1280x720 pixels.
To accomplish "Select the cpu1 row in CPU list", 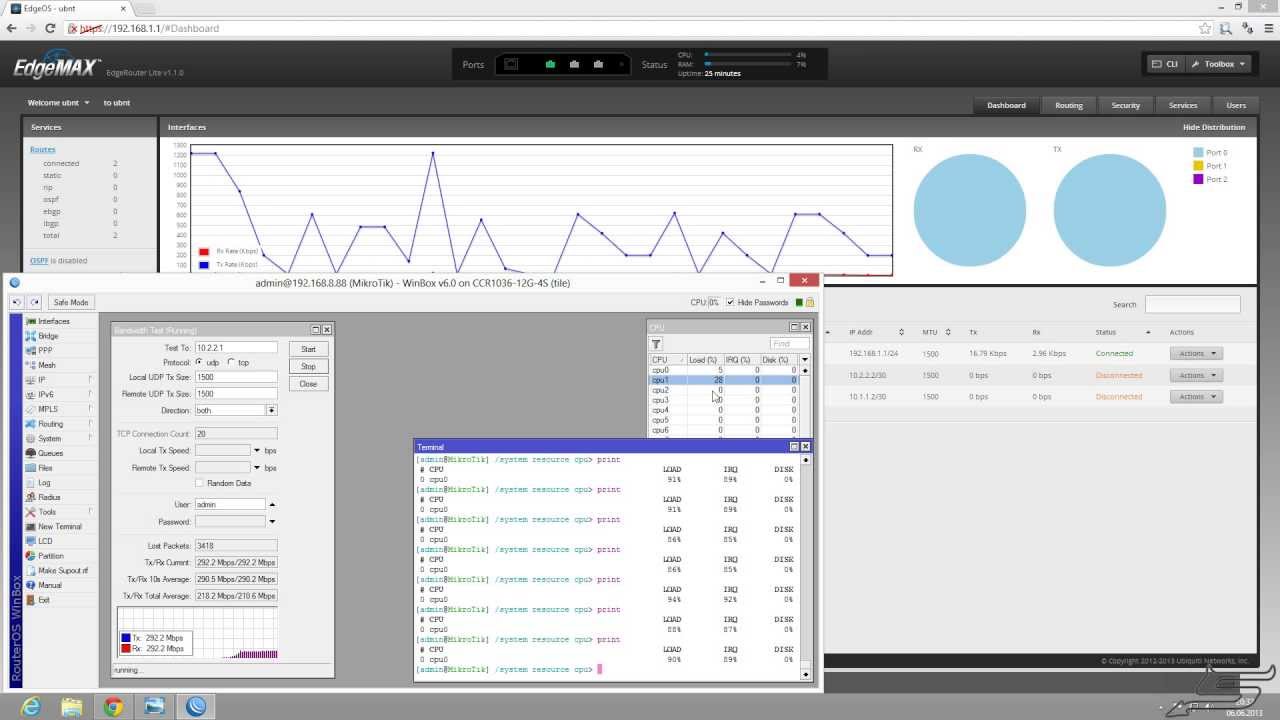I will tap(724, 380).
